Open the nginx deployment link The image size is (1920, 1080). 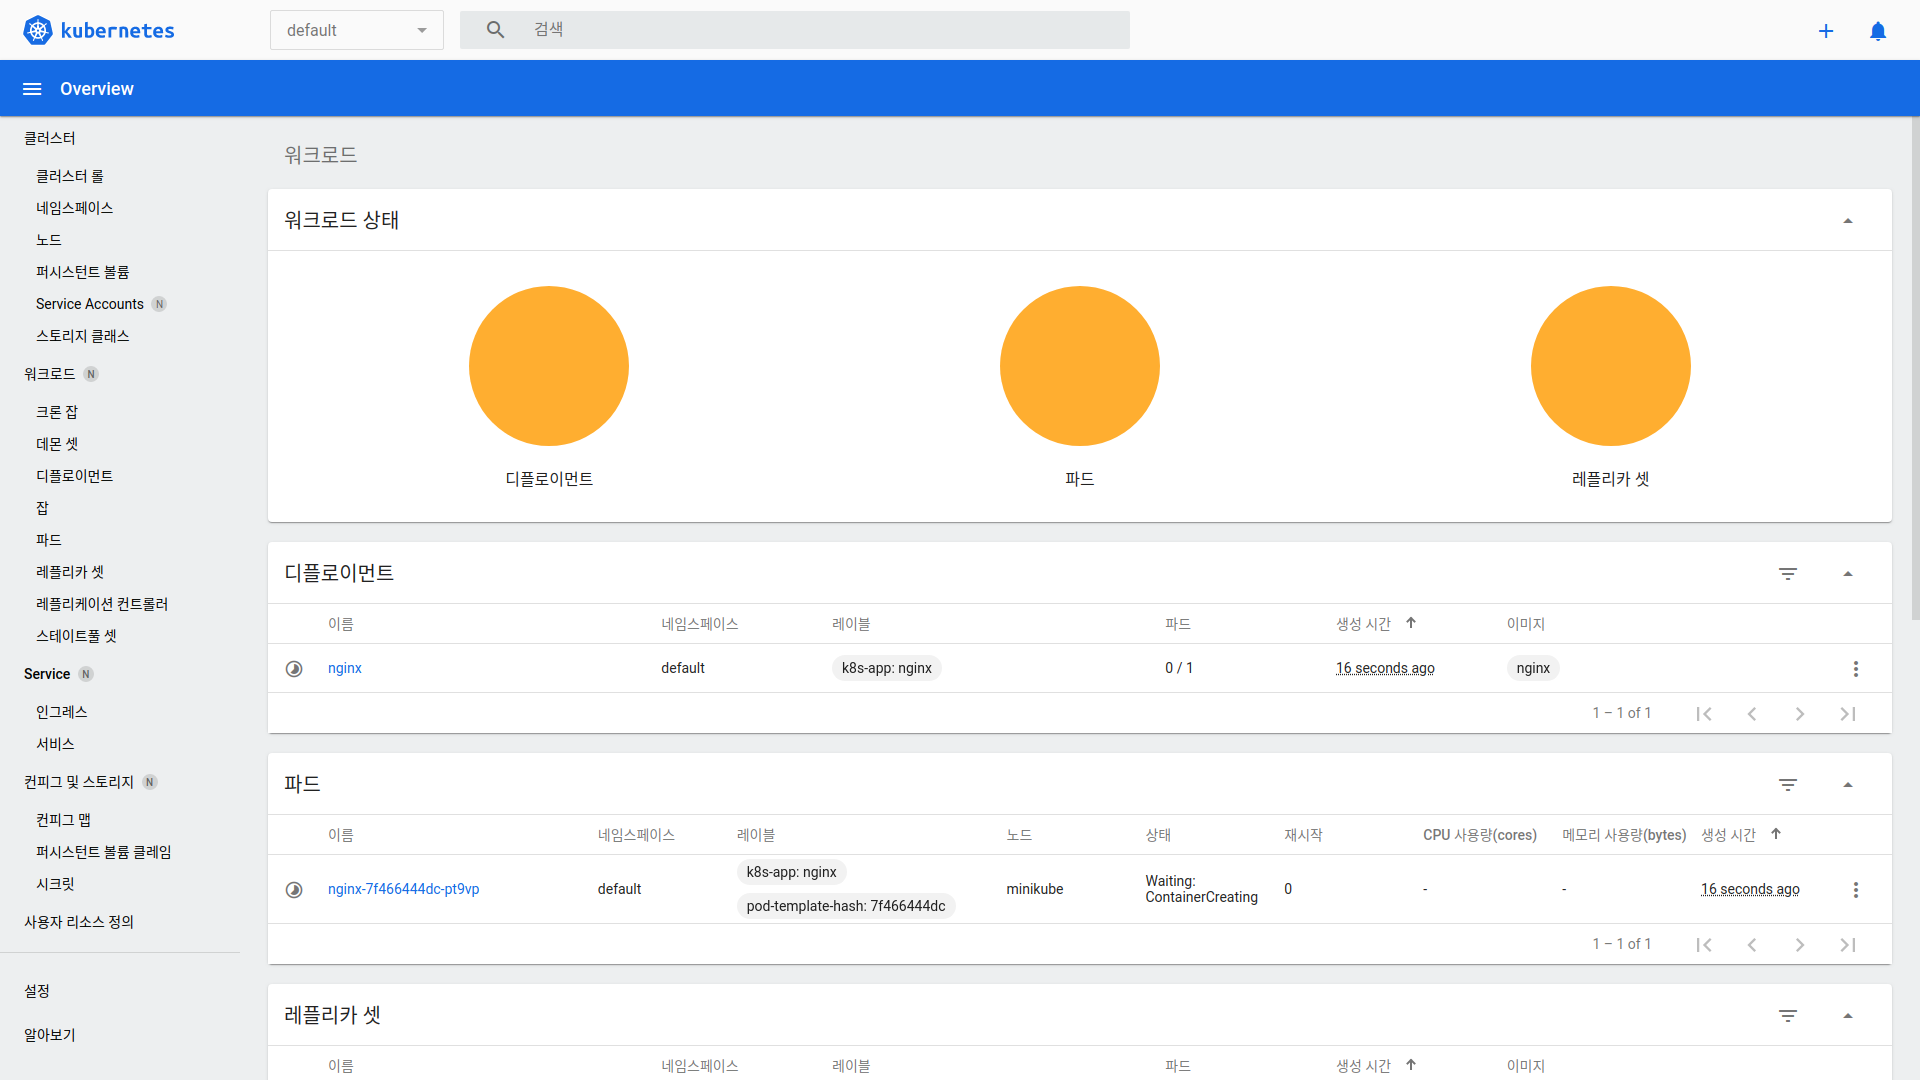tap(345, 668)
